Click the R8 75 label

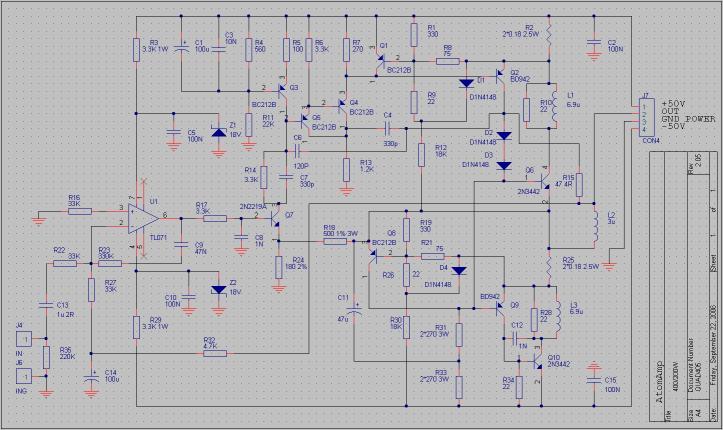tap(447, 51)
